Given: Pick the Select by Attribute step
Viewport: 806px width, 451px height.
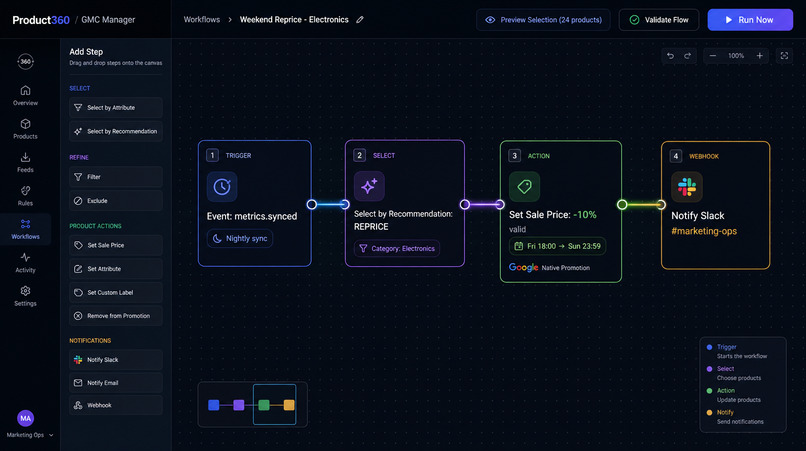Looking at the screenshot, I should point(116,107).
